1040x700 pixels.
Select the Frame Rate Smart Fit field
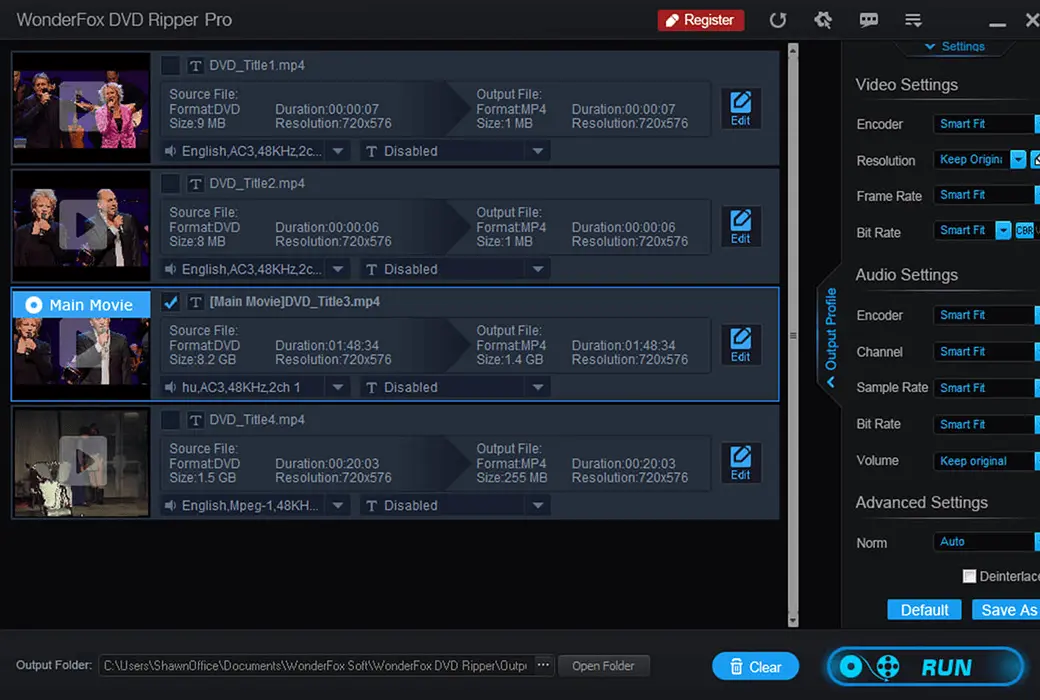click(986, 195)
